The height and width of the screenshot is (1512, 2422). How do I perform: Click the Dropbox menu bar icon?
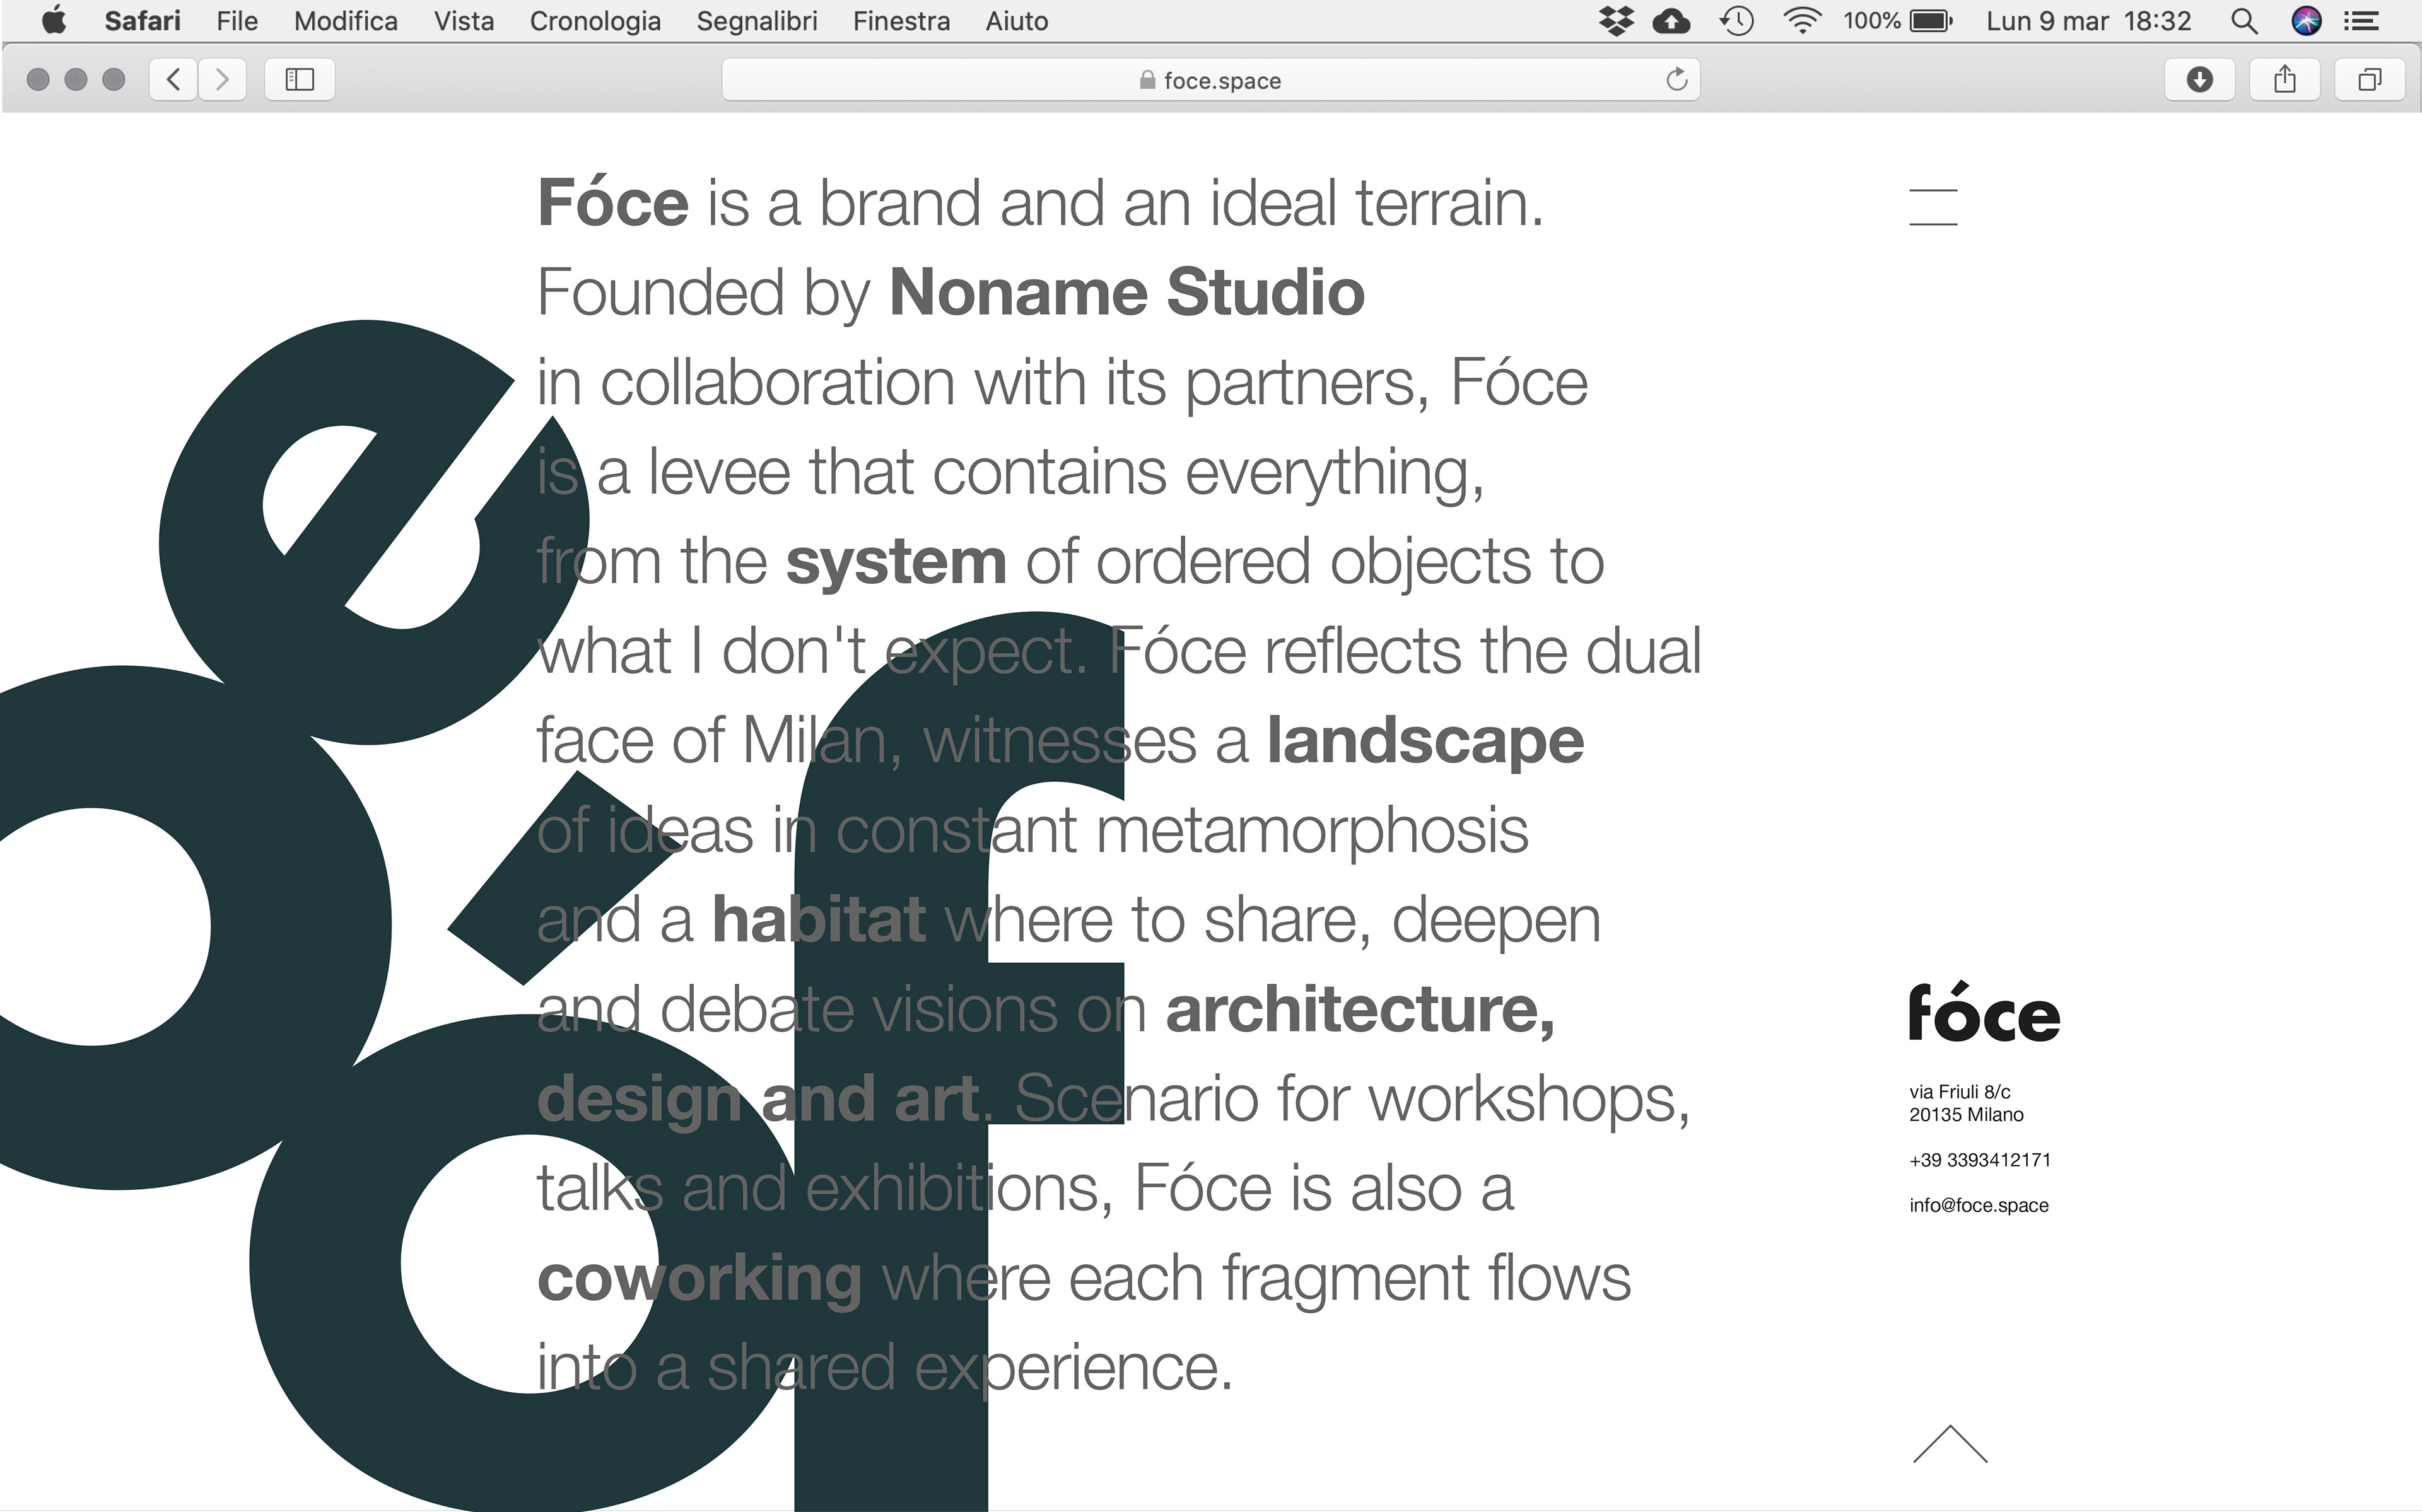click(1616, 21)
